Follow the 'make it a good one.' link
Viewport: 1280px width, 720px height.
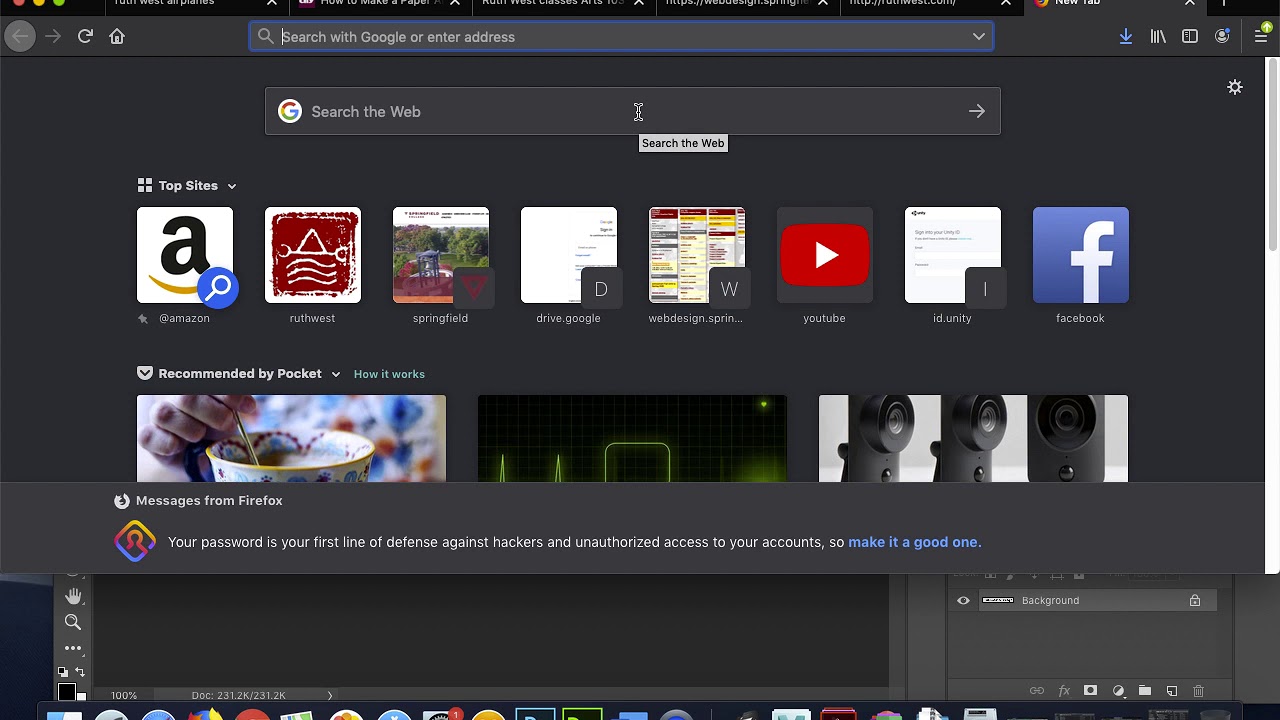point(915,542)
